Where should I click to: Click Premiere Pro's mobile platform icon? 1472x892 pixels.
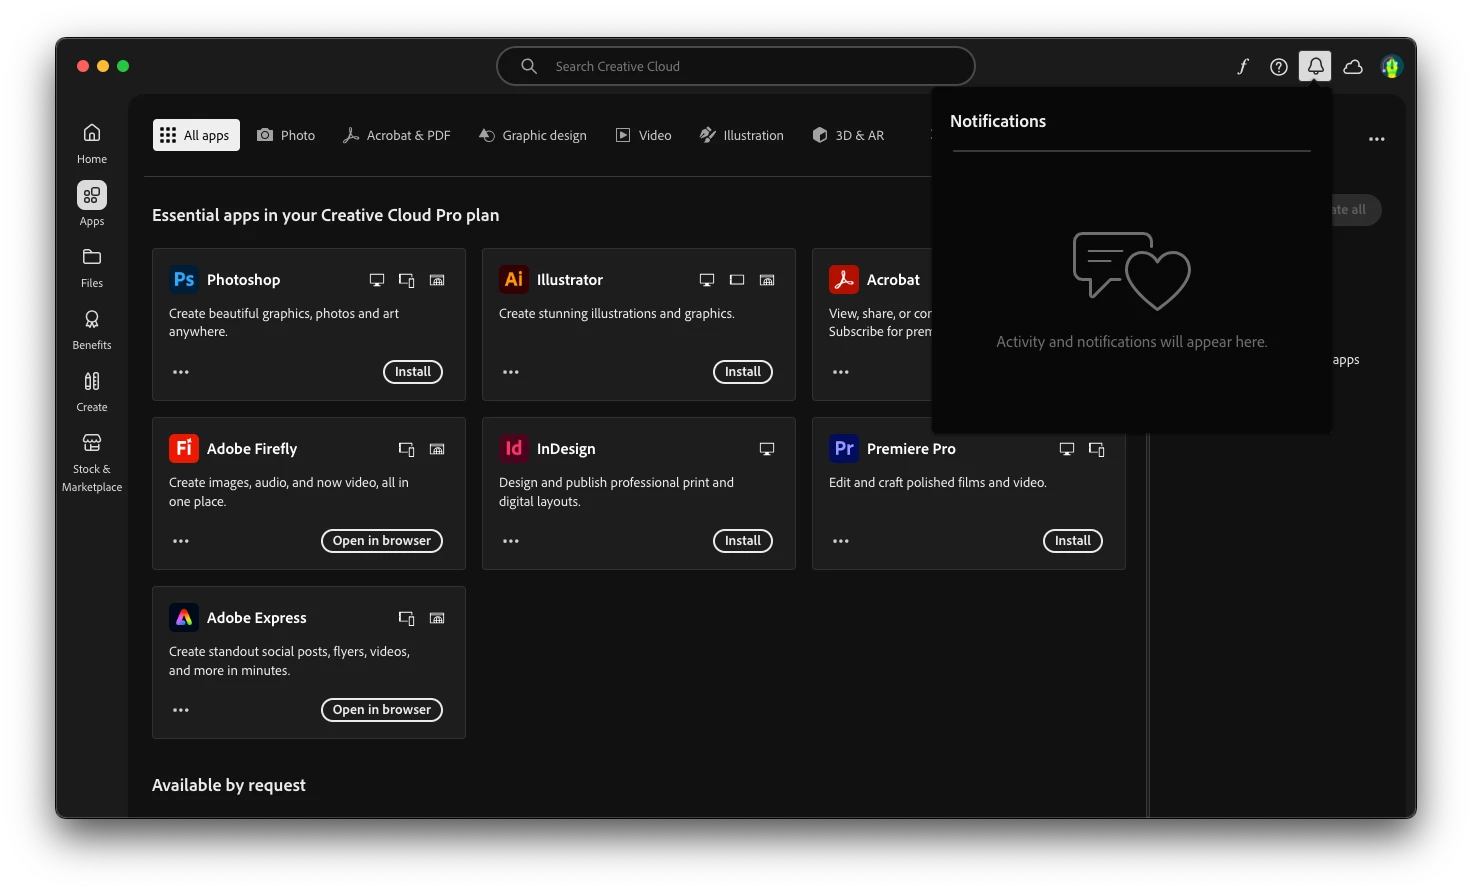(x=1097, y=449)
